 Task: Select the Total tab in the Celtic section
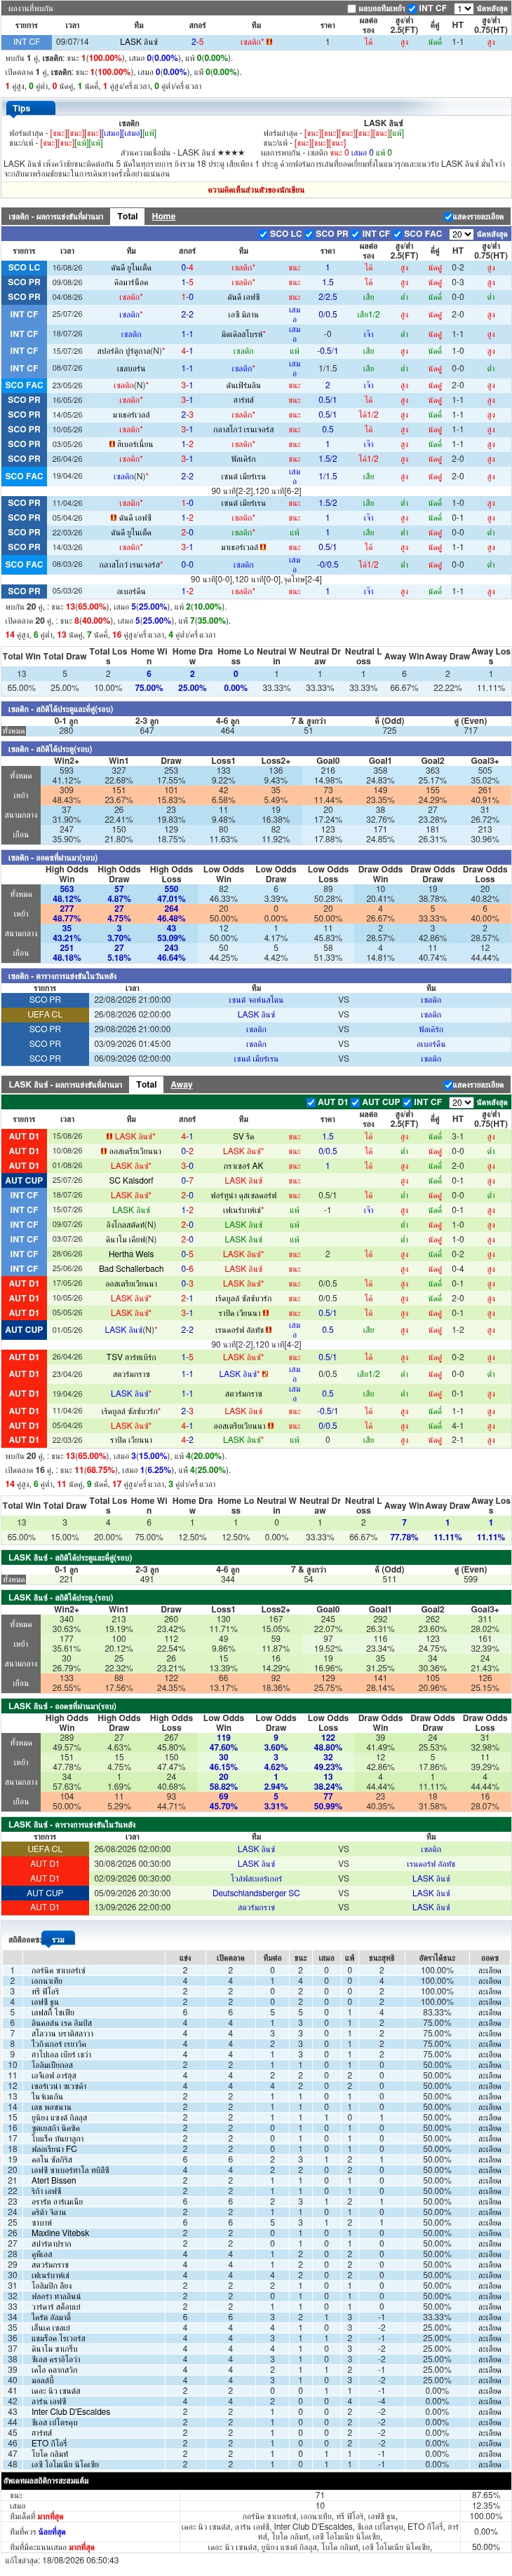click(x=127, y=216)
